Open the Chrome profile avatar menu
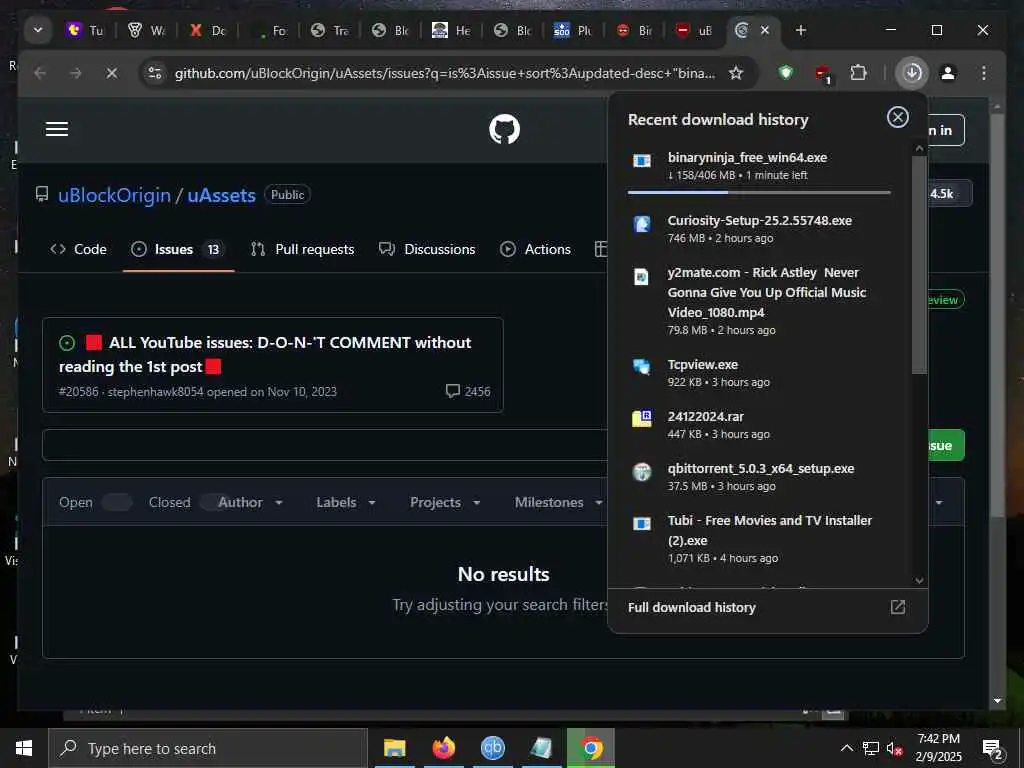The height and width of the screenshot is (768, 1024). [948, 72]
